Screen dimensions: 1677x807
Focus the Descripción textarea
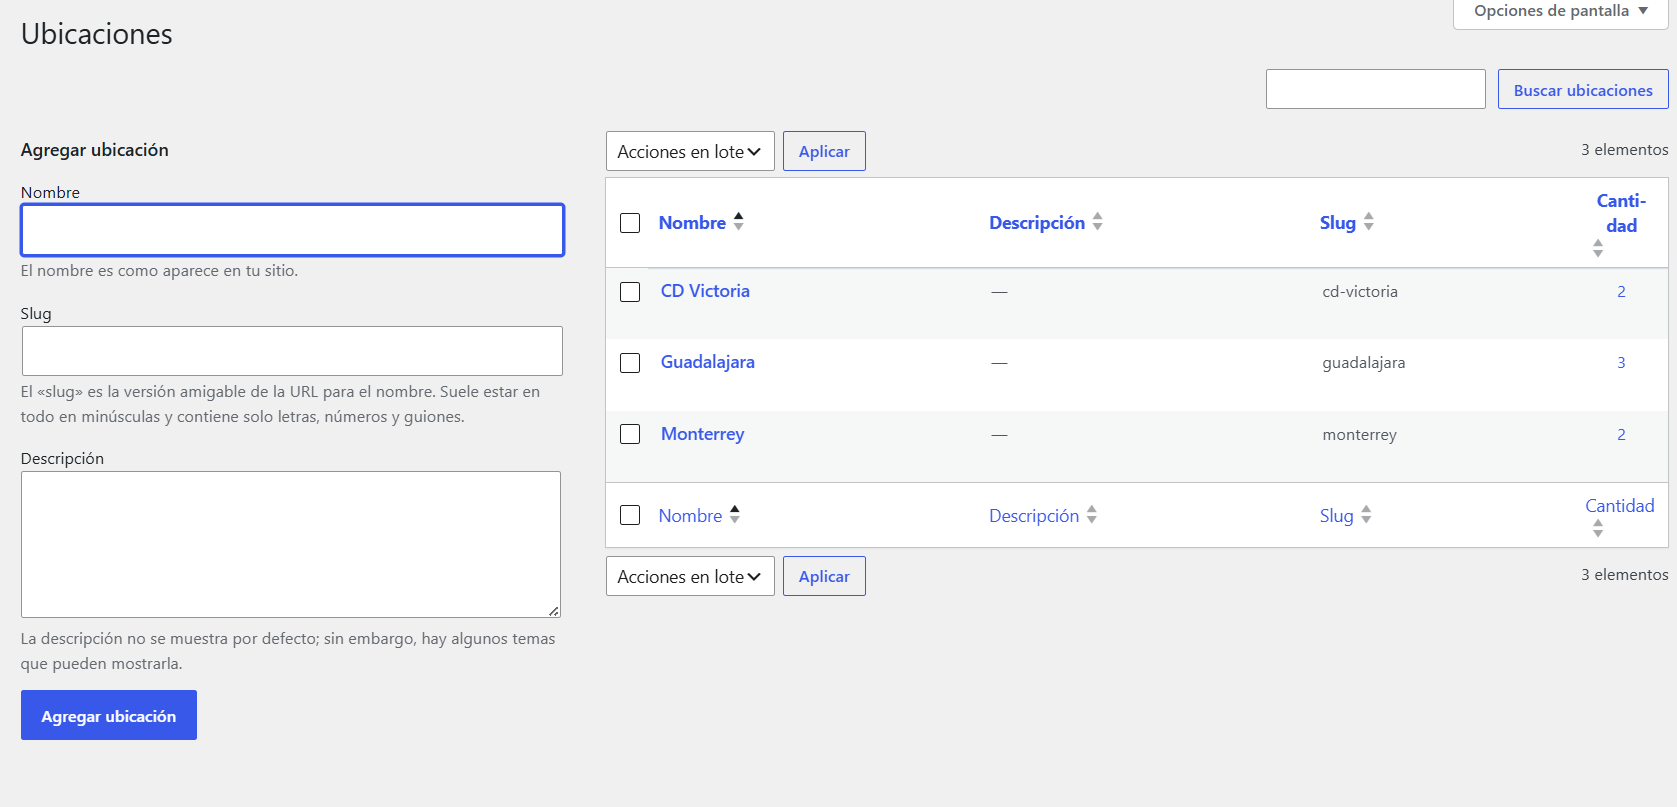(291, 544)
